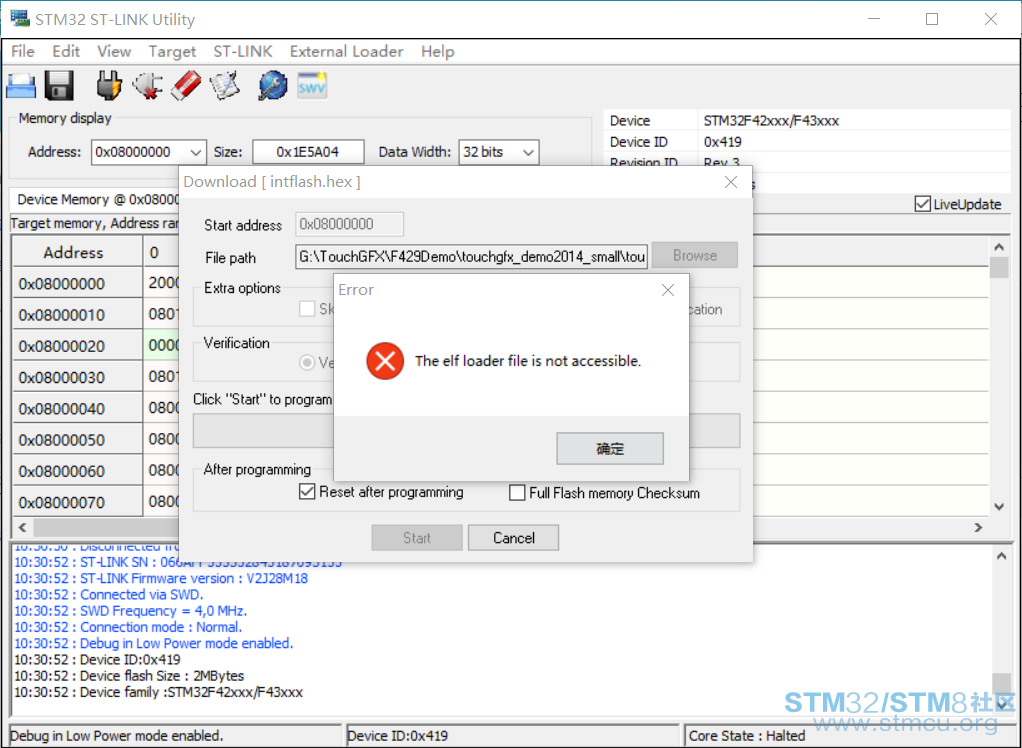Connect to target plug icon
The width and height of the screenshot is (1022, 748).
[x=109, y=86]
